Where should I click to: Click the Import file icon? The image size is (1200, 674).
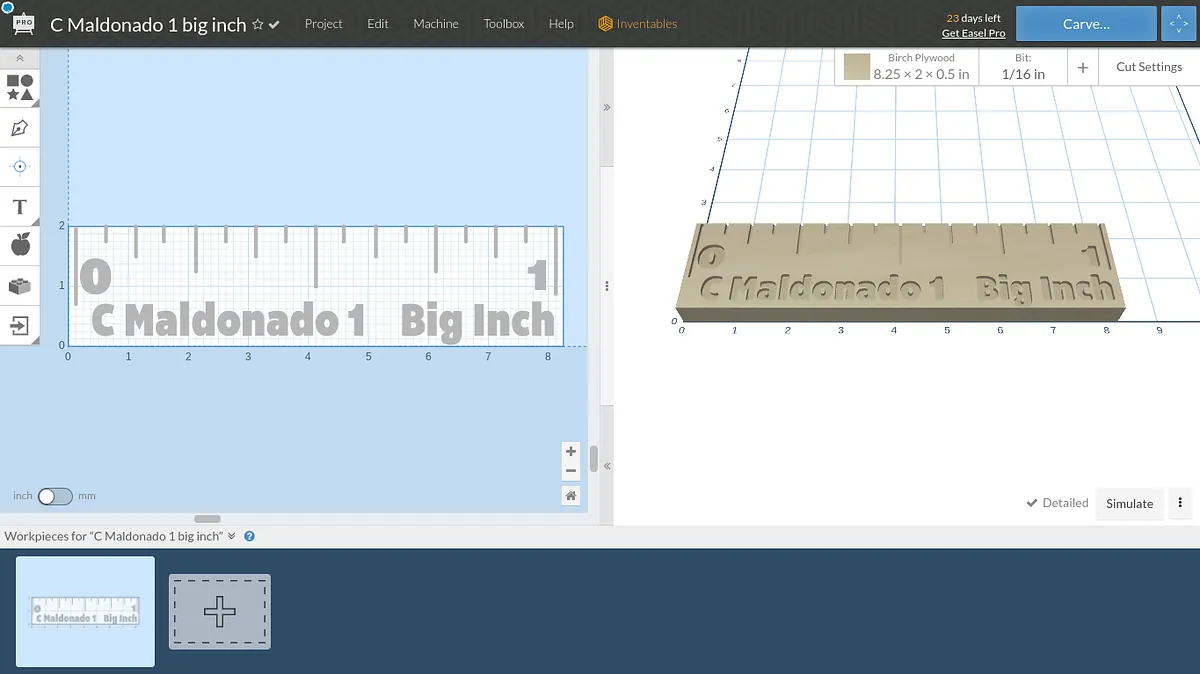coord(20,325)
